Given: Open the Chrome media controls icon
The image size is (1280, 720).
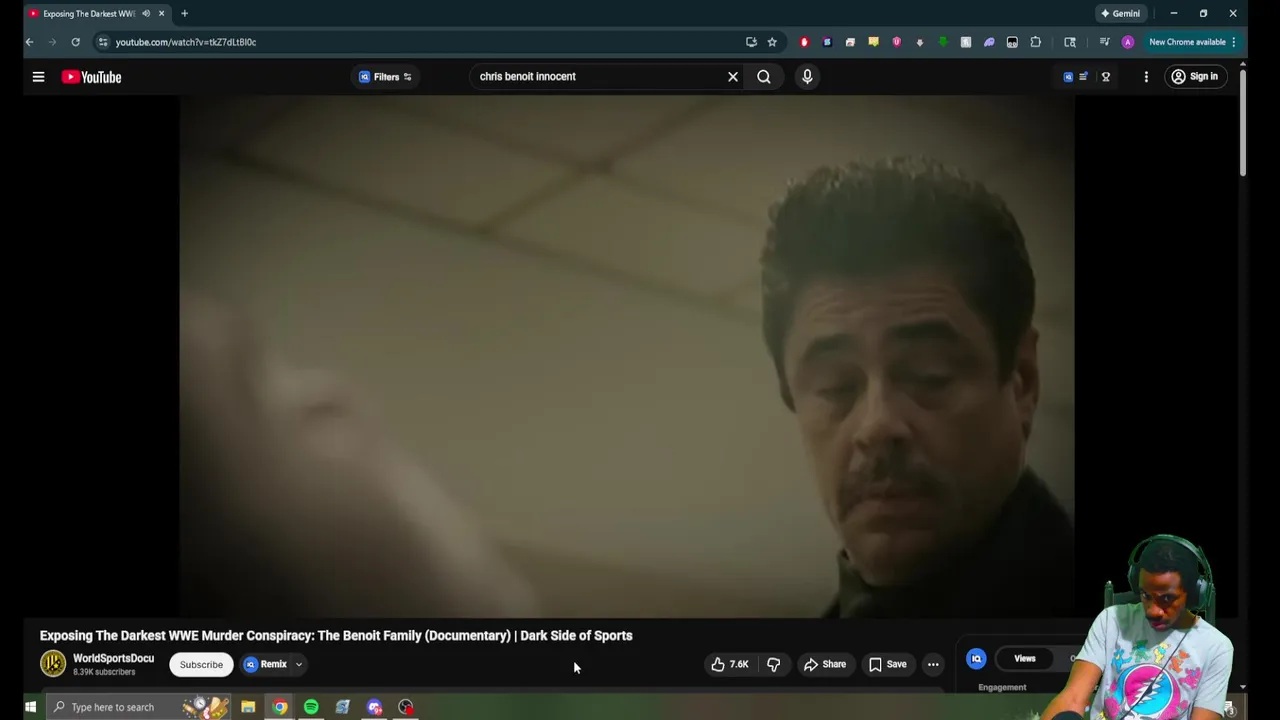Looking at the screenshot, I should 1104,42.
